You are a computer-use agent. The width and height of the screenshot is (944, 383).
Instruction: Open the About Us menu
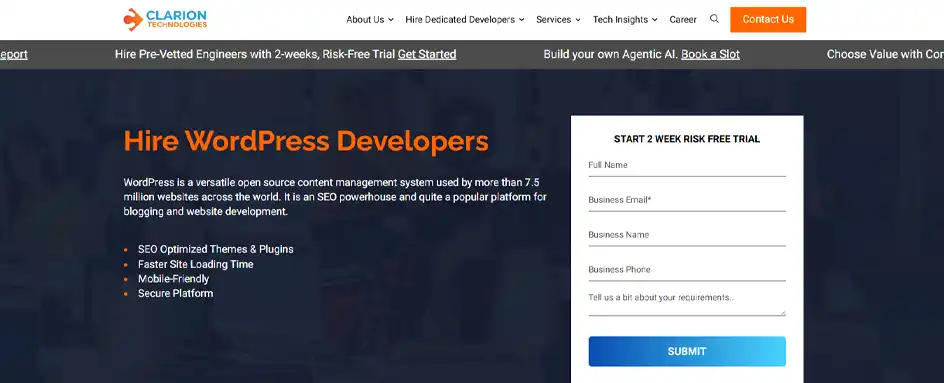(365, 19)
